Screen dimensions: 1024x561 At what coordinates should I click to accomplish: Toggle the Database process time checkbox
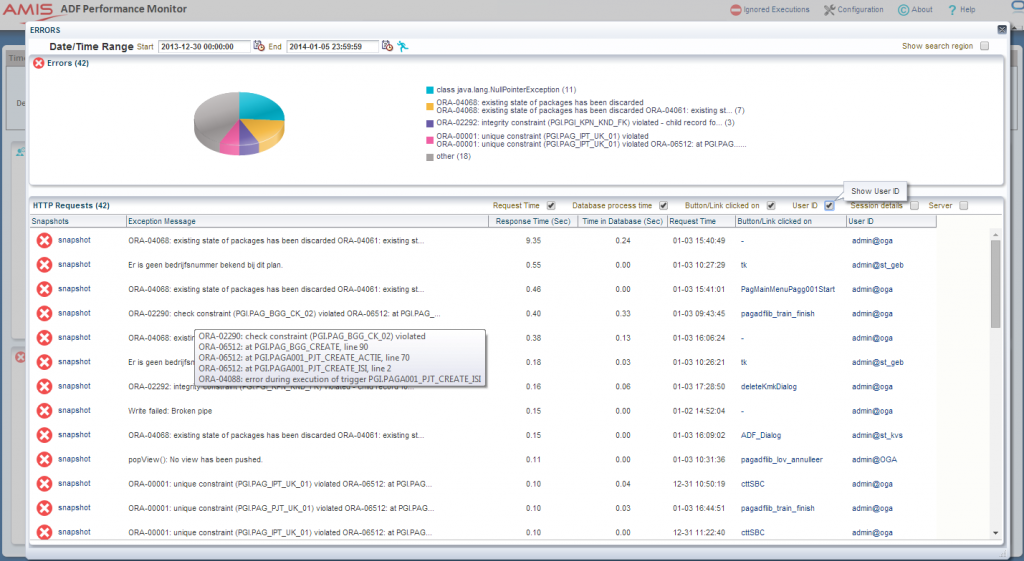coord(663,205)
